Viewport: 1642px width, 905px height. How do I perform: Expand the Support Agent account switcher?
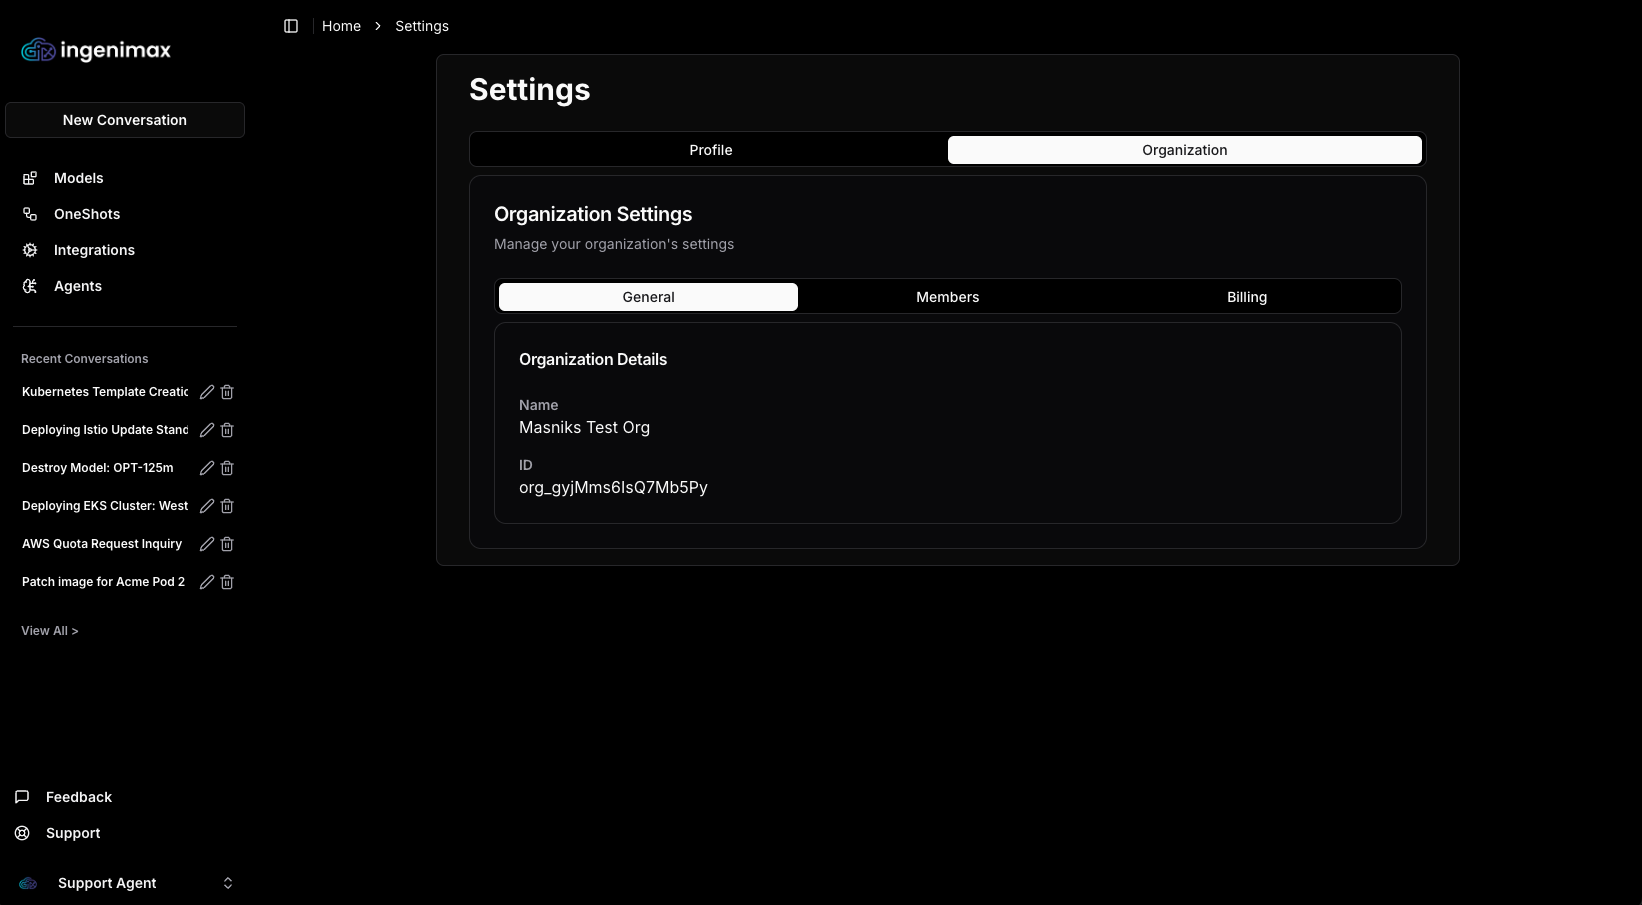pos(227,883)
